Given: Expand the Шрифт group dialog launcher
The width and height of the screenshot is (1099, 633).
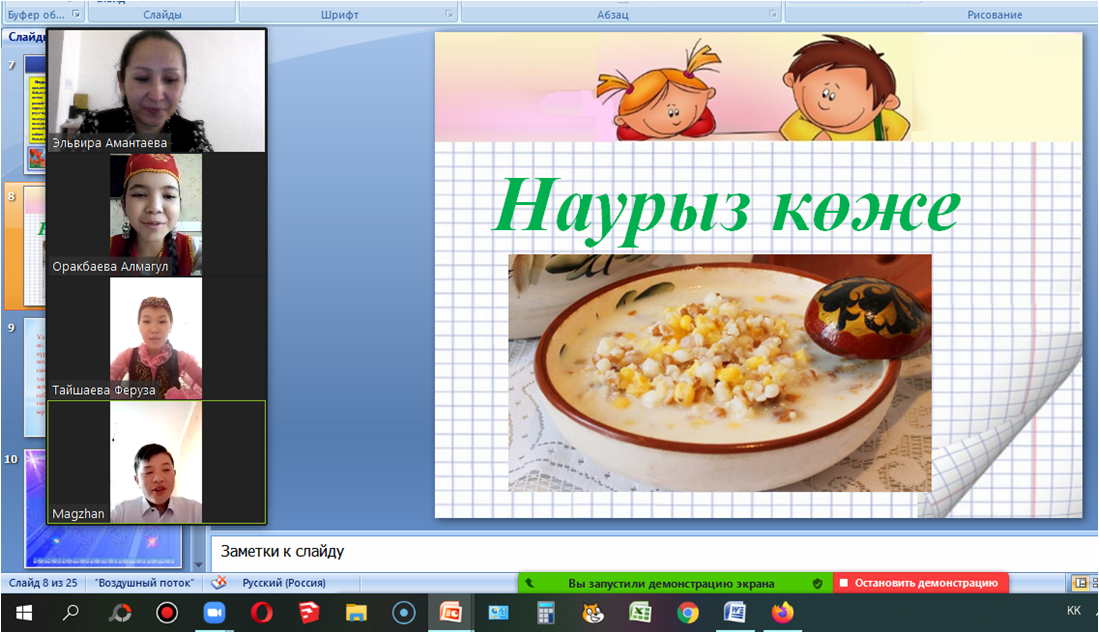Looking at the screenshot, I should (449, 14).
